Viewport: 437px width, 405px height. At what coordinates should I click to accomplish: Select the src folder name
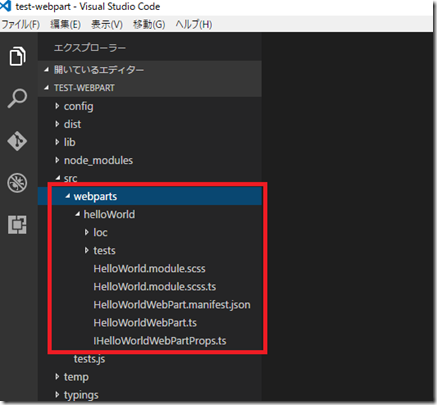[x=70, y=179]
